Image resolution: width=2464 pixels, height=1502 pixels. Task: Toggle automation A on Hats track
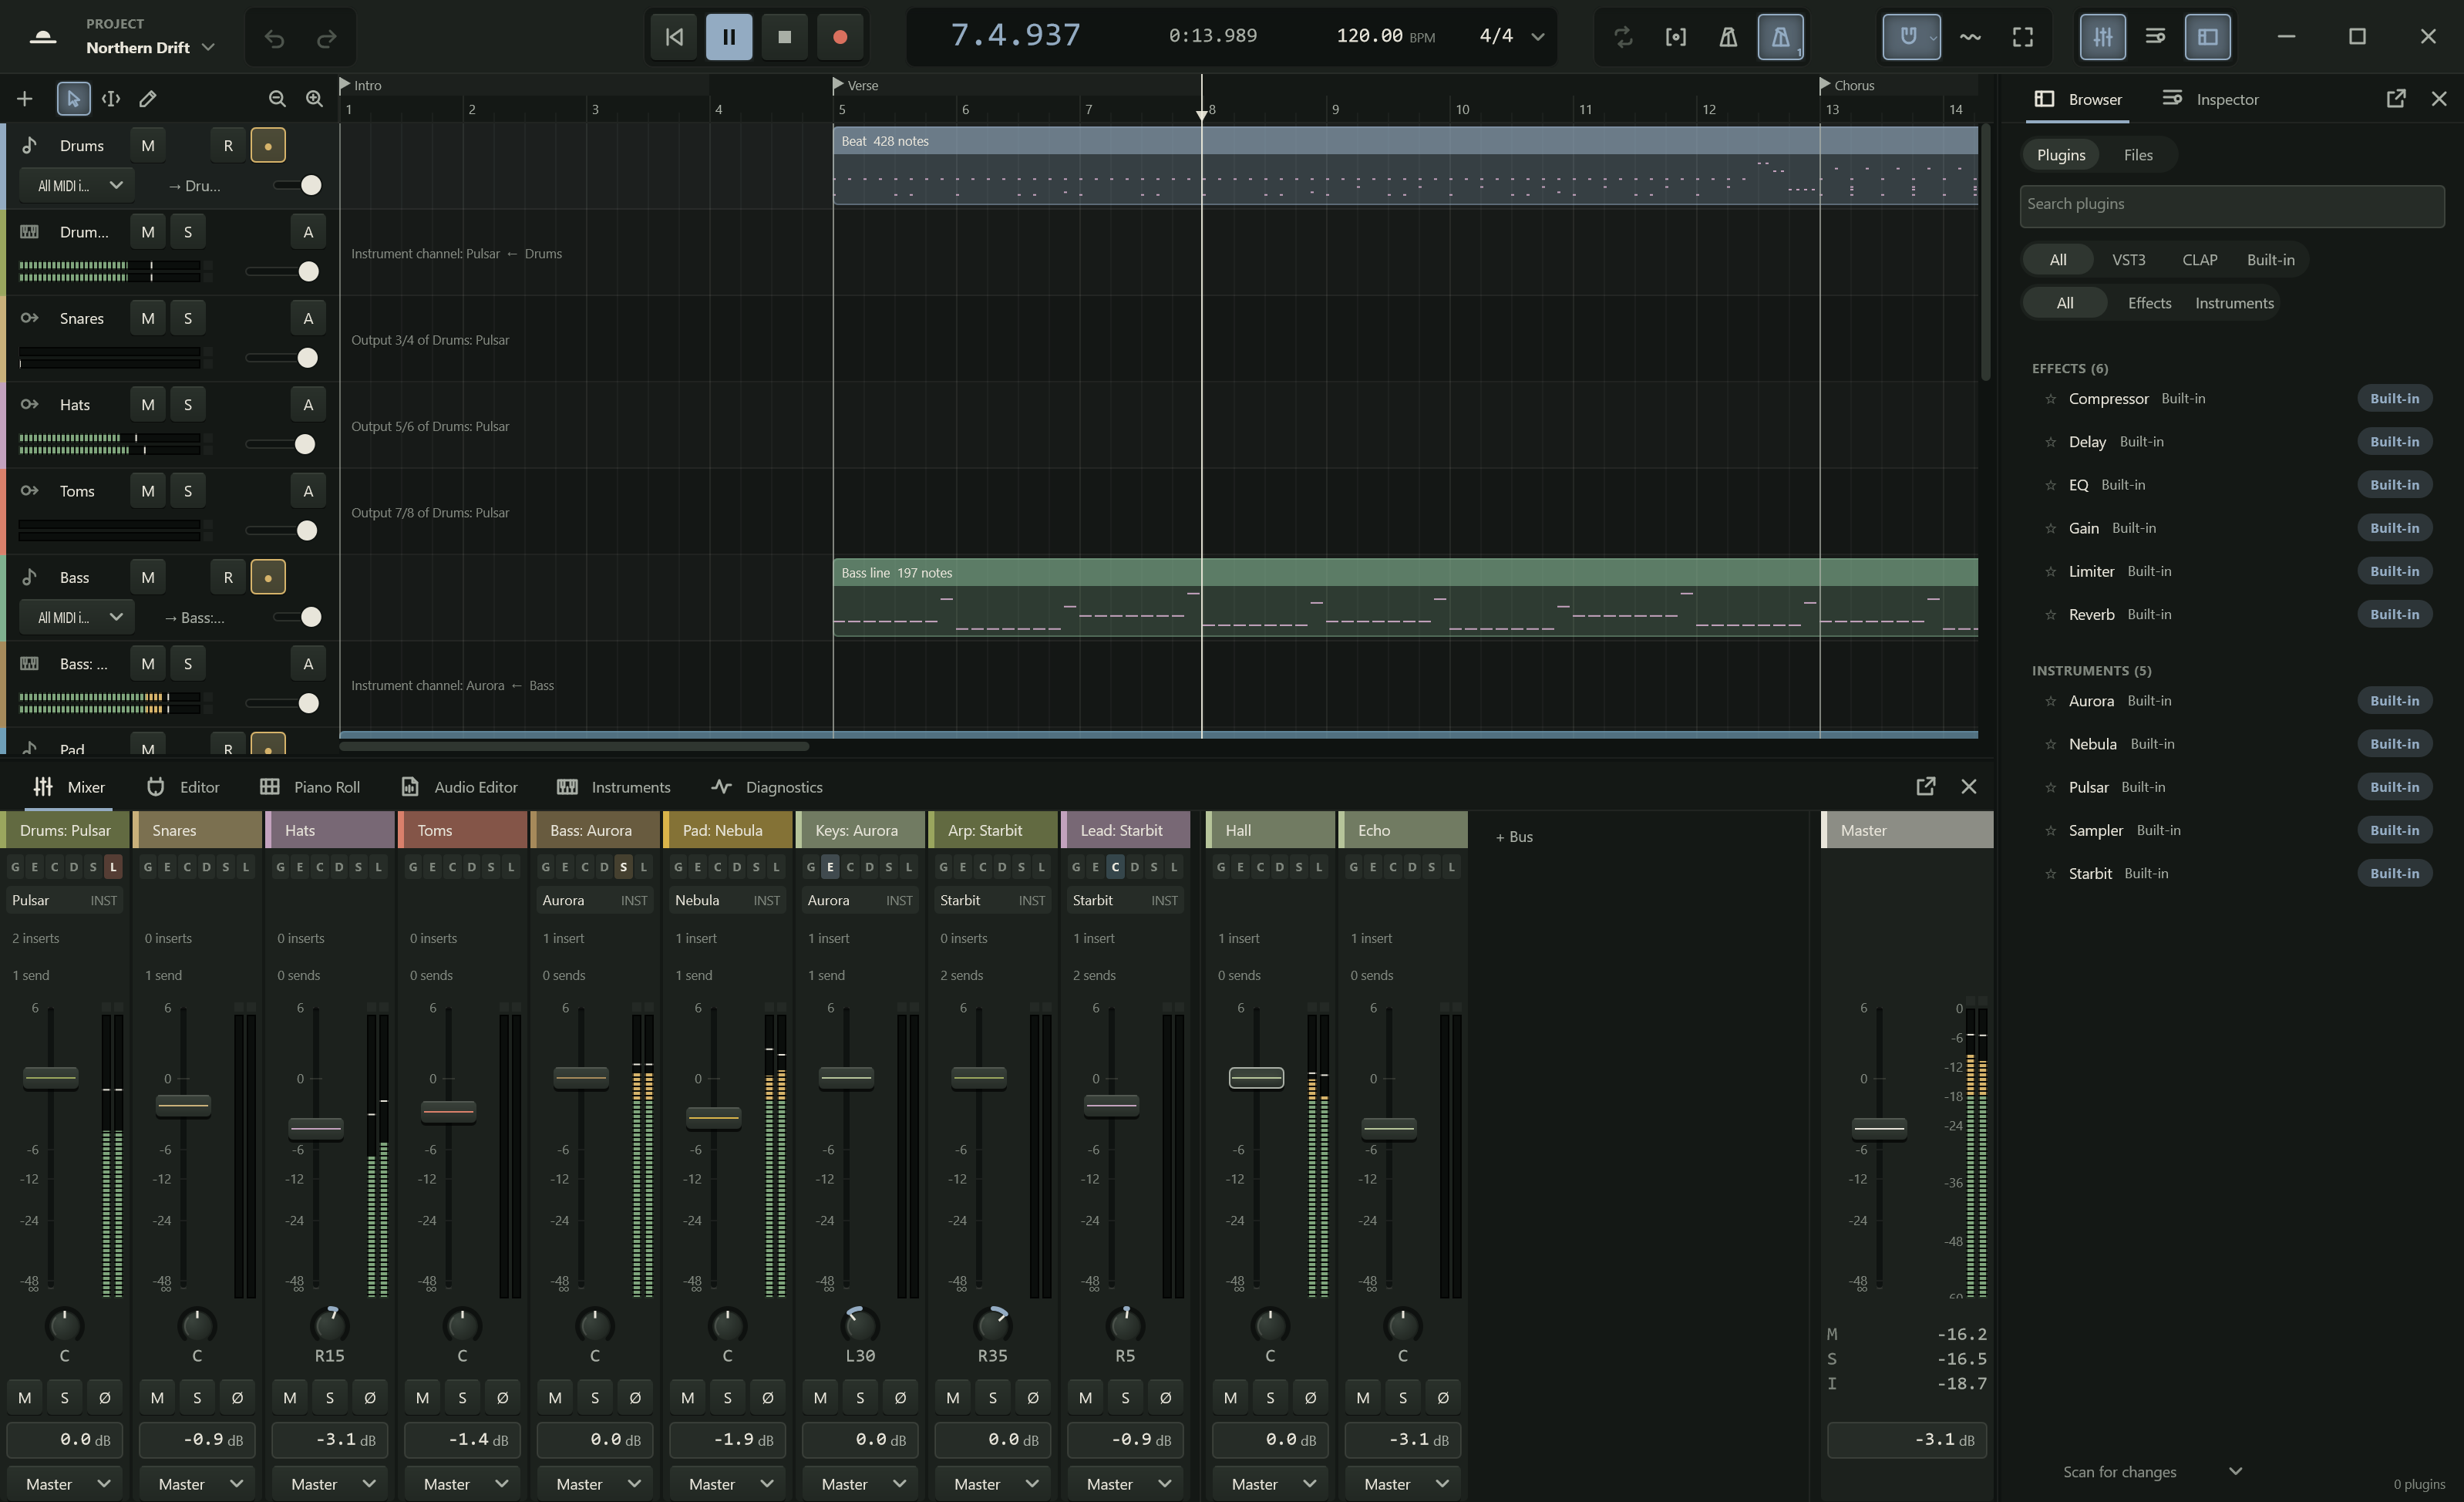click(x=308, y=404)
